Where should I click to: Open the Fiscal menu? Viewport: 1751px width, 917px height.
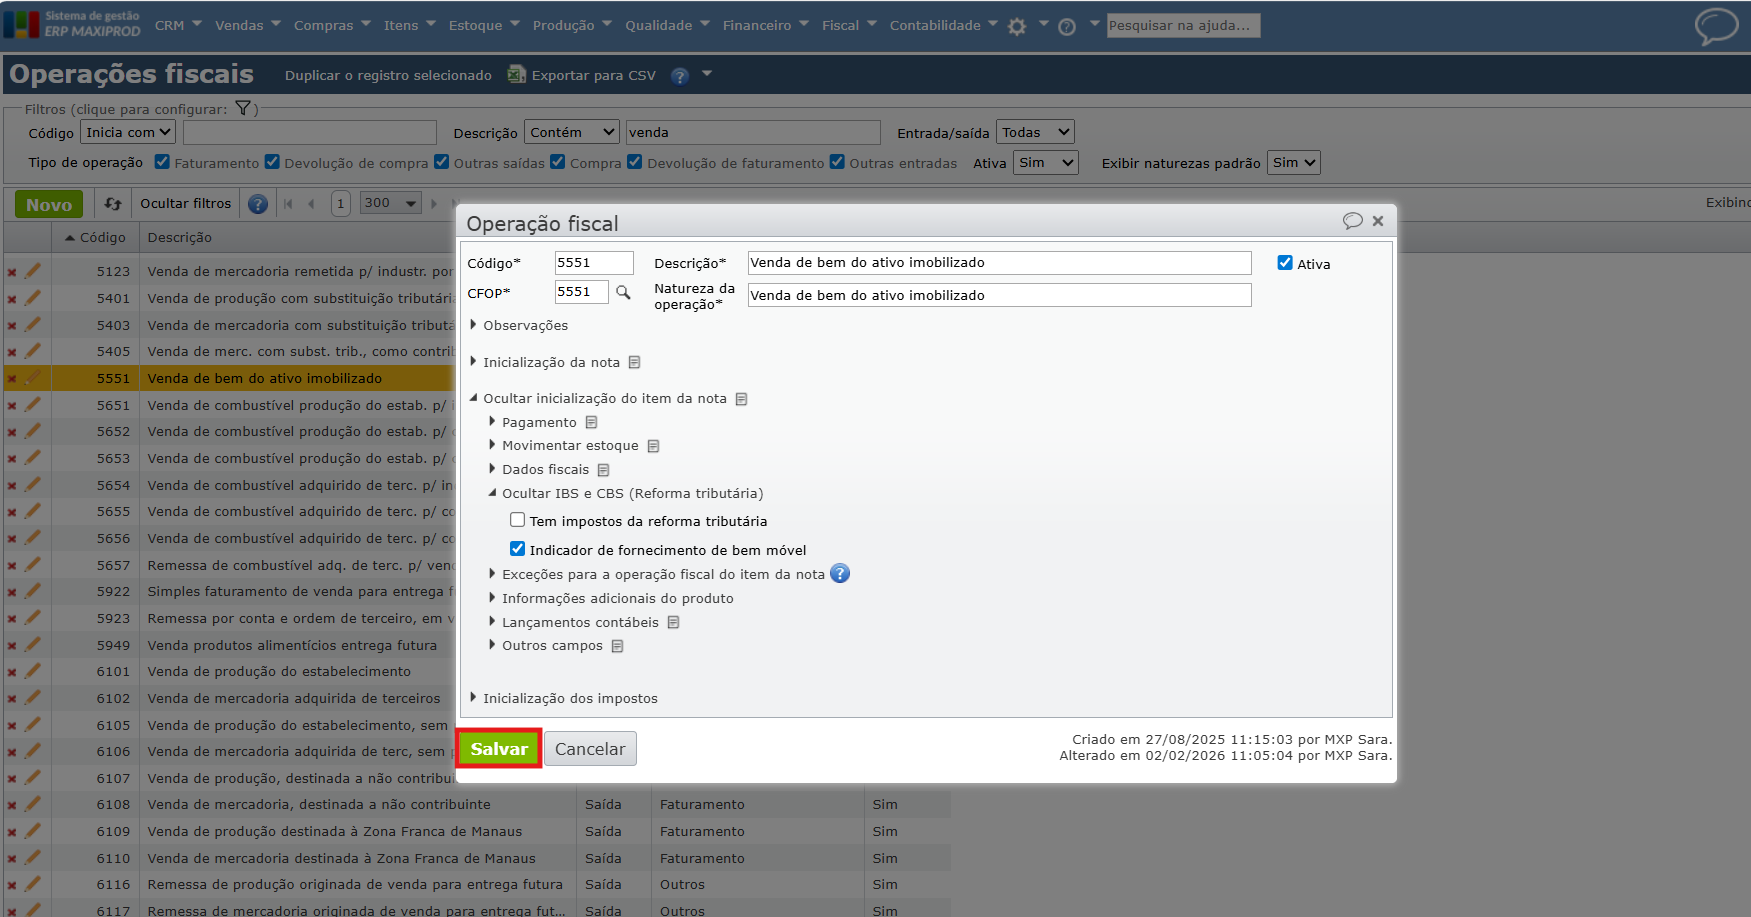click(x=849, y=25)
